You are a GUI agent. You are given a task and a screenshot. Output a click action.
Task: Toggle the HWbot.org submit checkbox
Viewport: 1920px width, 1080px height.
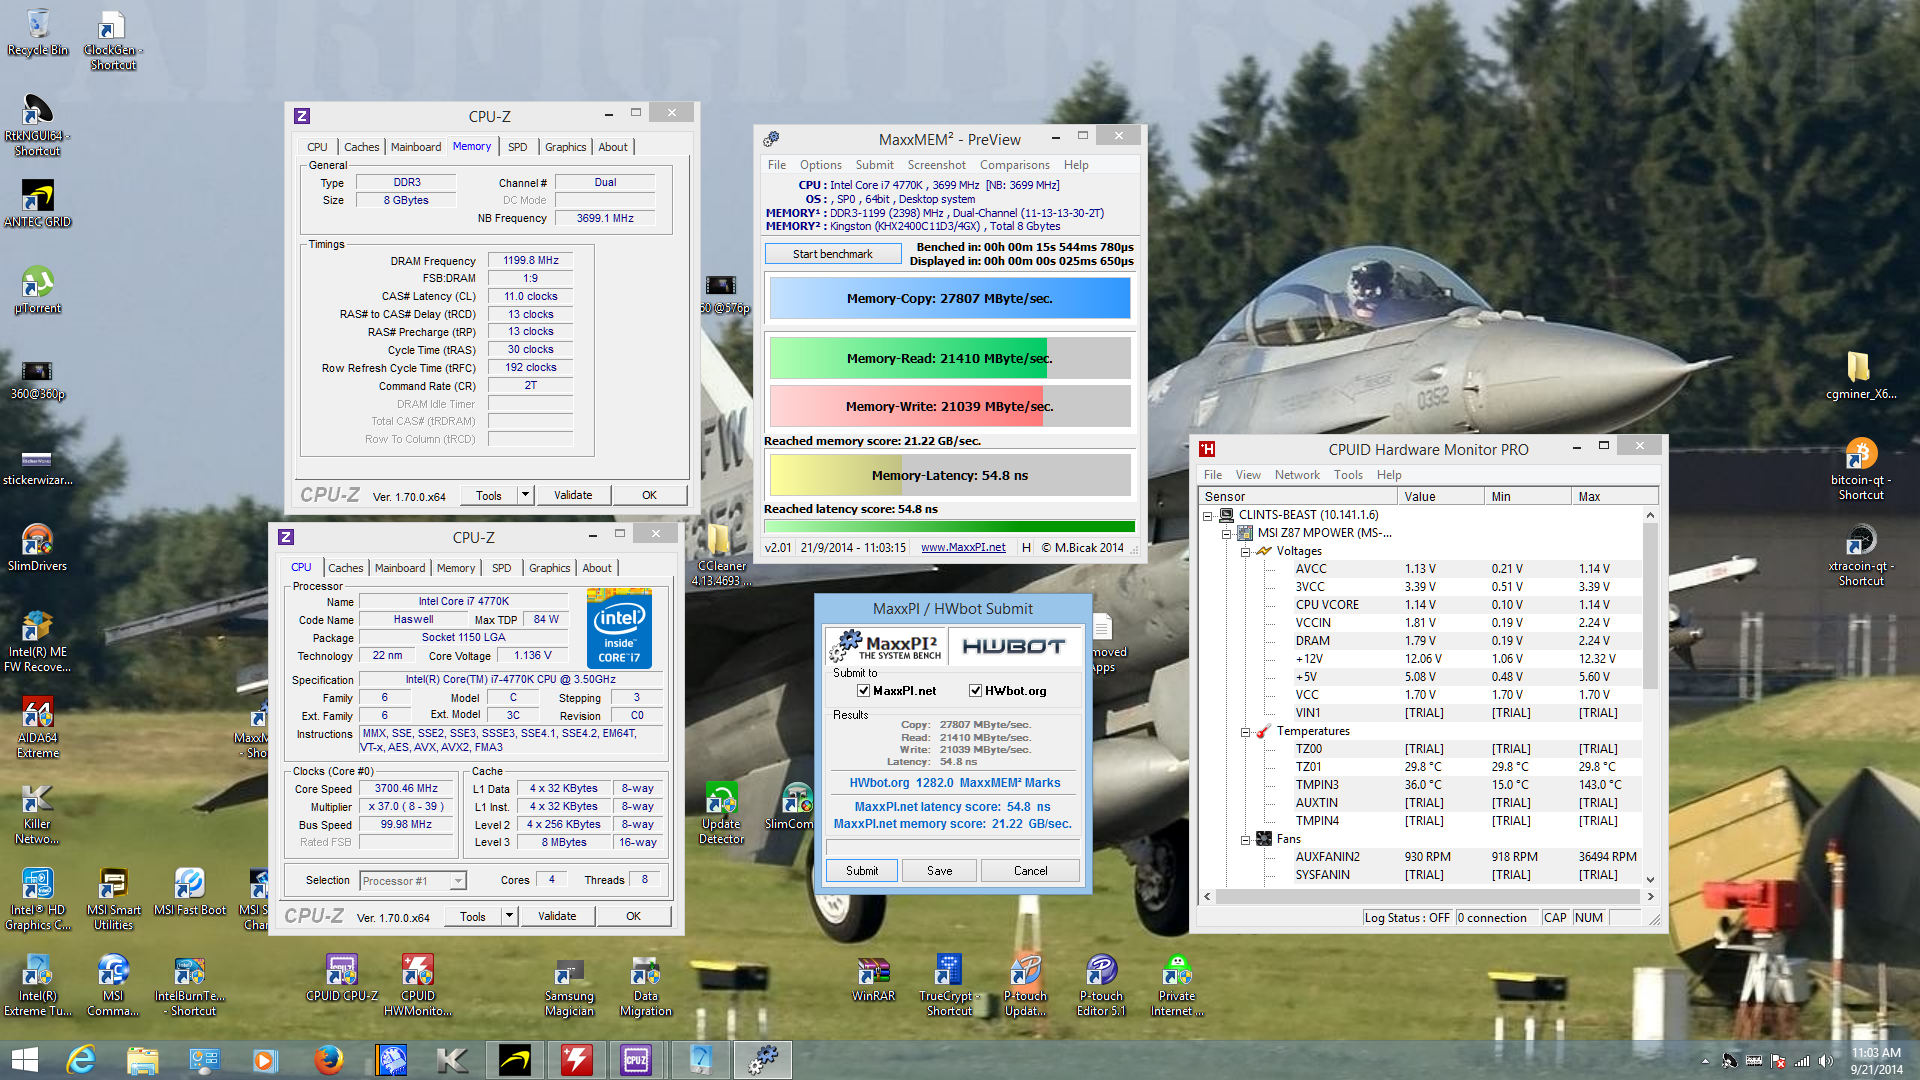[976, 691]
